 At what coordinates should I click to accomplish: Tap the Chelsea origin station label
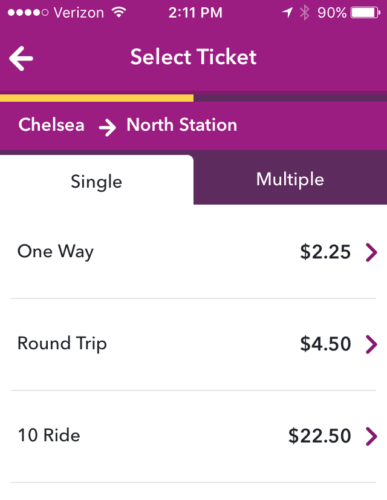tap(51, 125)
